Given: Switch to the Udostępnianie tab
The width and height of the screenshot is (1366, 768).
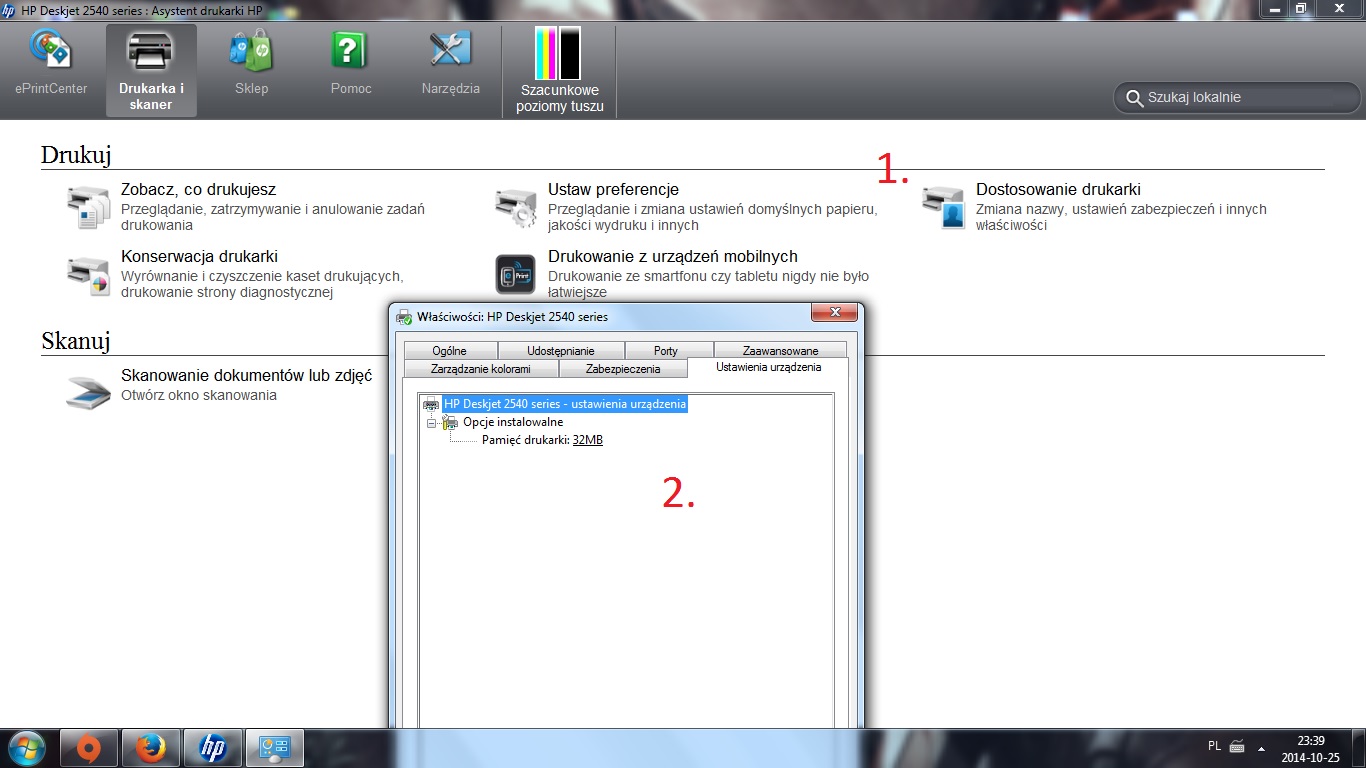Looking at the screenshot, I should [x=561, y=350].
